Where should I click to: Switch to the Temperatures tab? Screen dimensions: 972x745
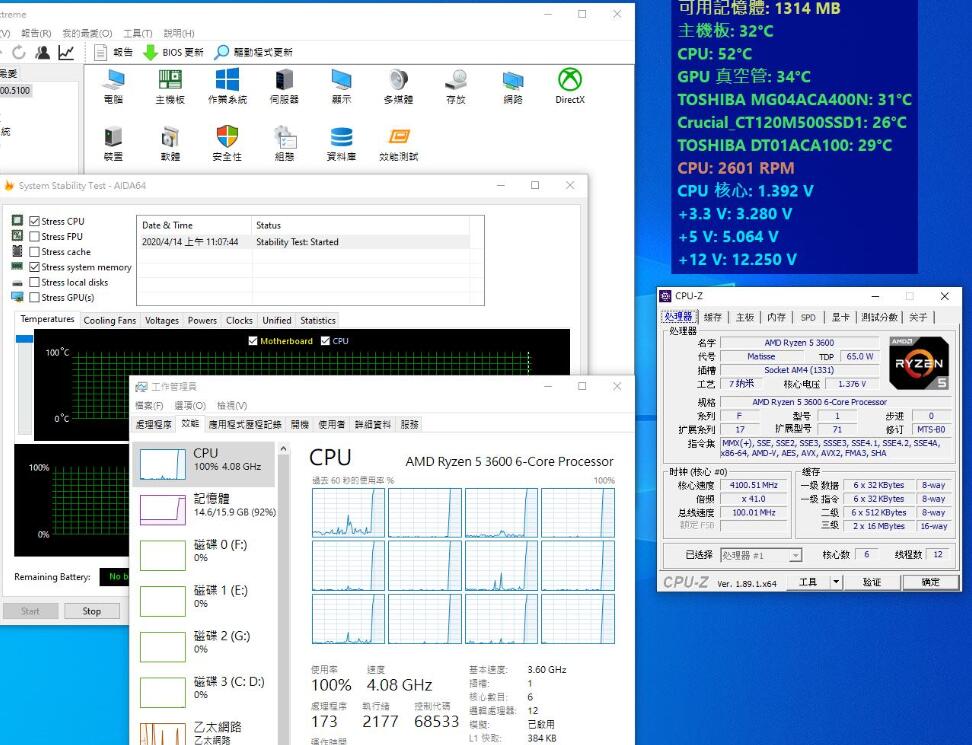point(47,319)
